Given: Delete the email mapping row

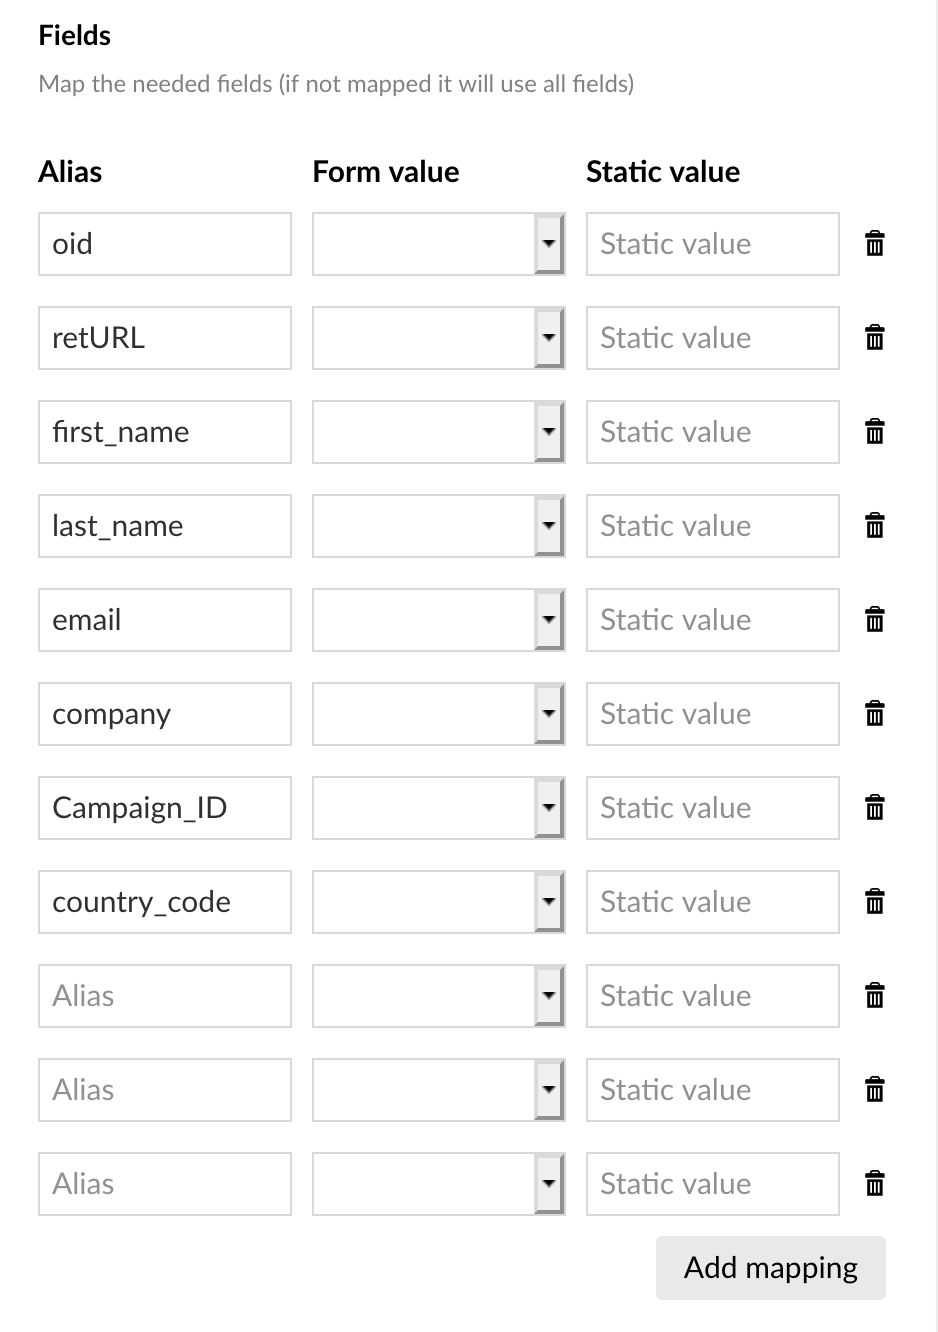Looking at the screenshot, I should [x=874, y=620].
